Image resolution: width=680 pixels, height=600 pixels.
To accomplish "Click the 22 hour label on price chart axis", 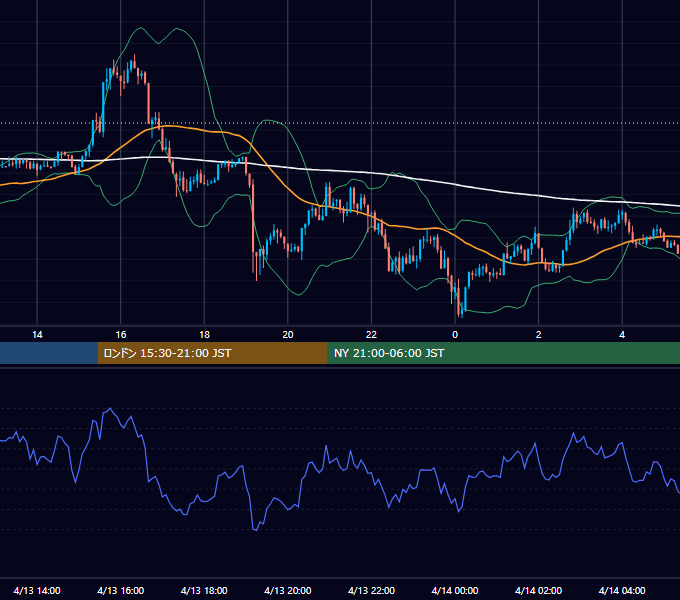I will coord(371,335).
